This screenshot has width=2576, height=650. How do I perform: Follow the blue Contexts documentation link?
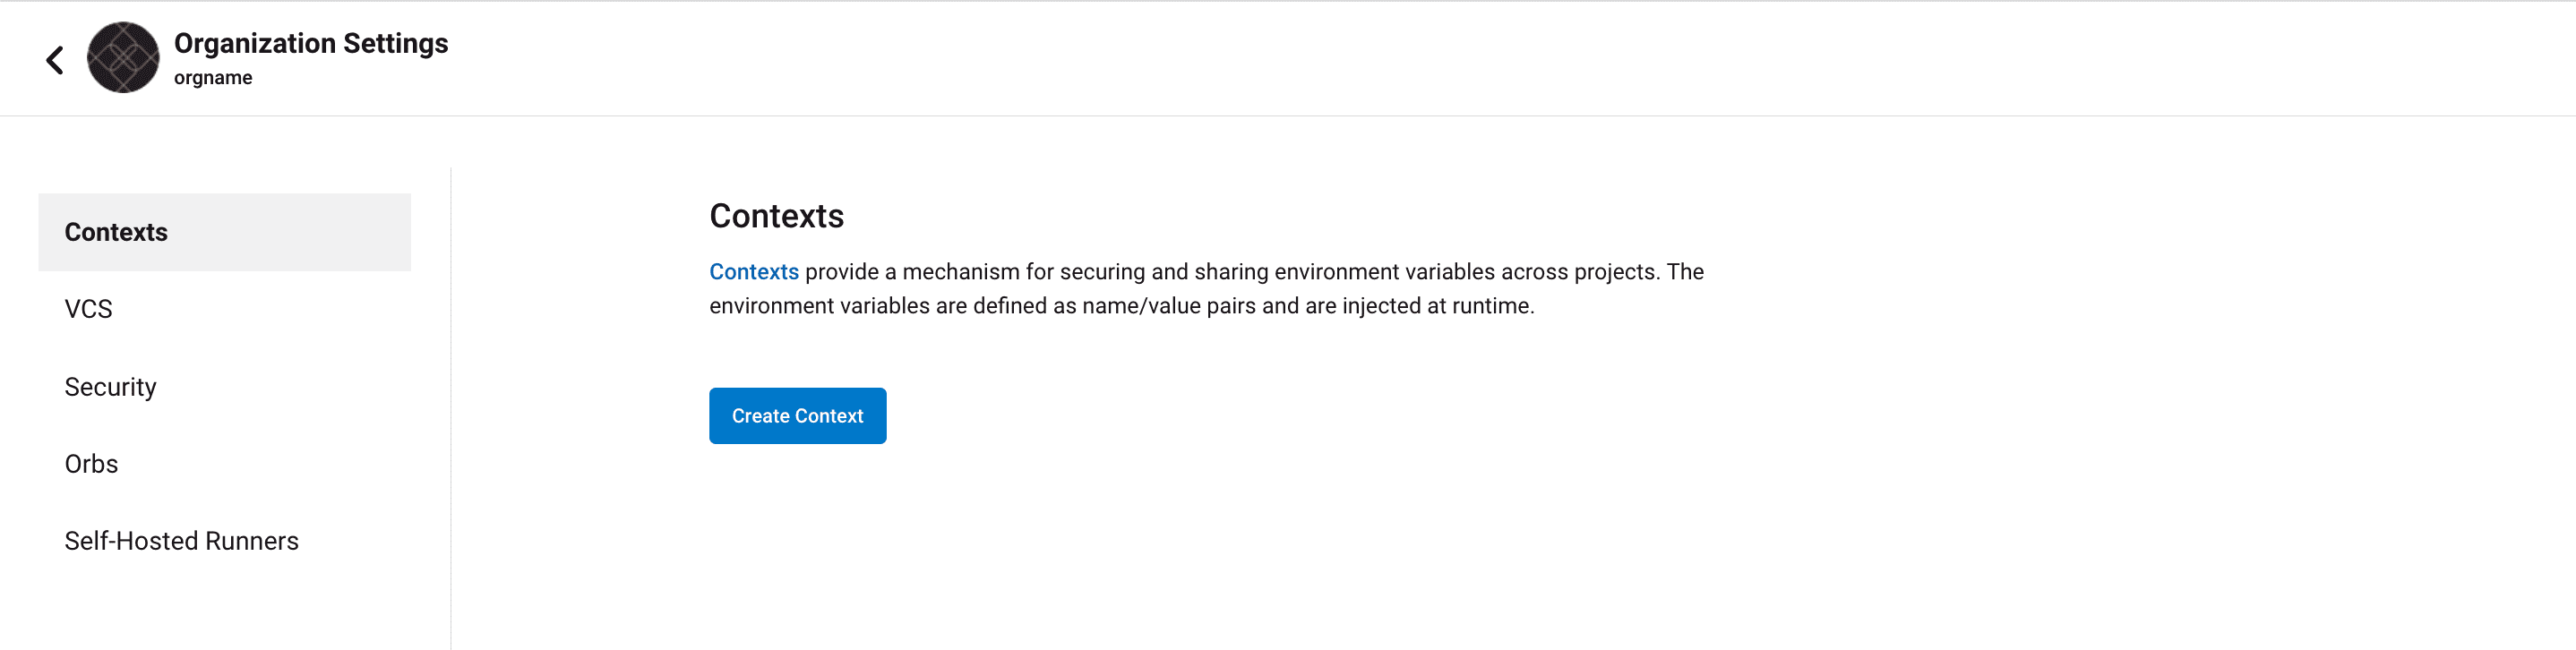(x=753, y=272)
